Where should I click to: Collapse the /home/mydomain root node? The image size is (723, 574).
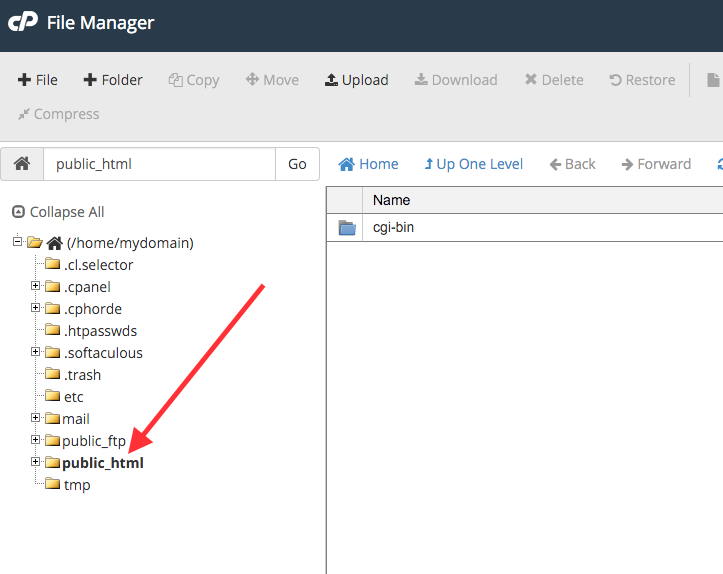point(18,242)
